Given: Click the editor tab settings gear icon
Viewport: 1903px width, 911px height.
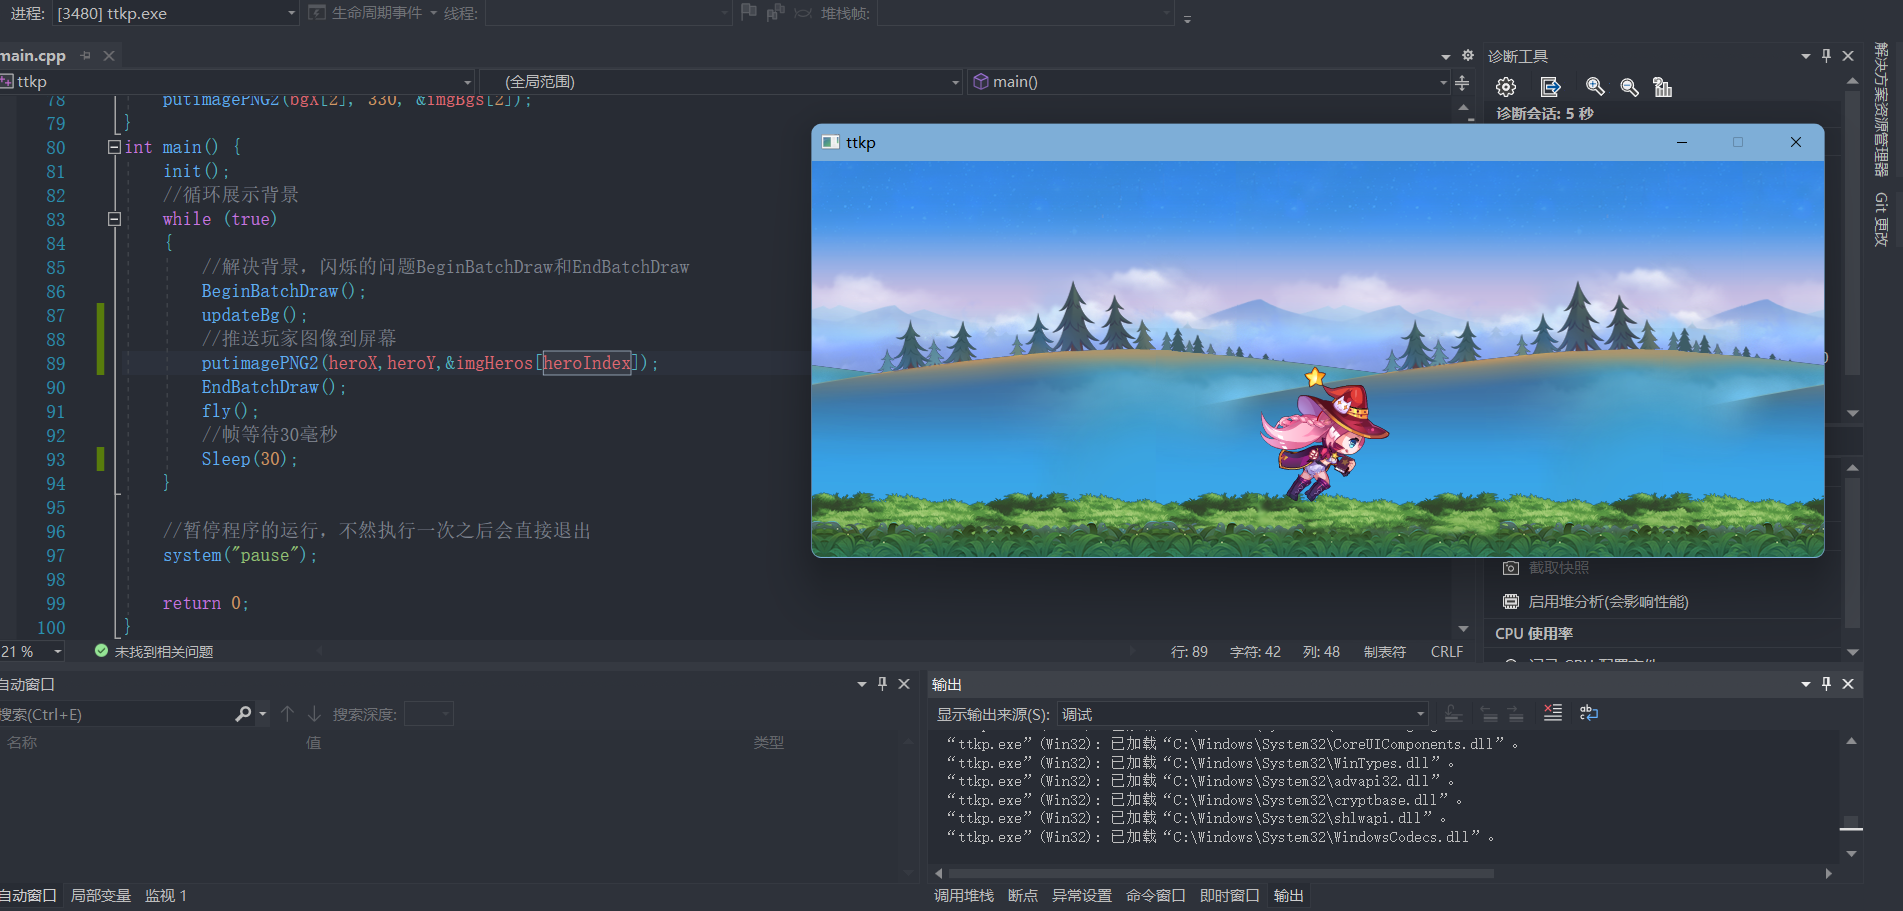Looking at the screenshot, I should pos(1468,56).
